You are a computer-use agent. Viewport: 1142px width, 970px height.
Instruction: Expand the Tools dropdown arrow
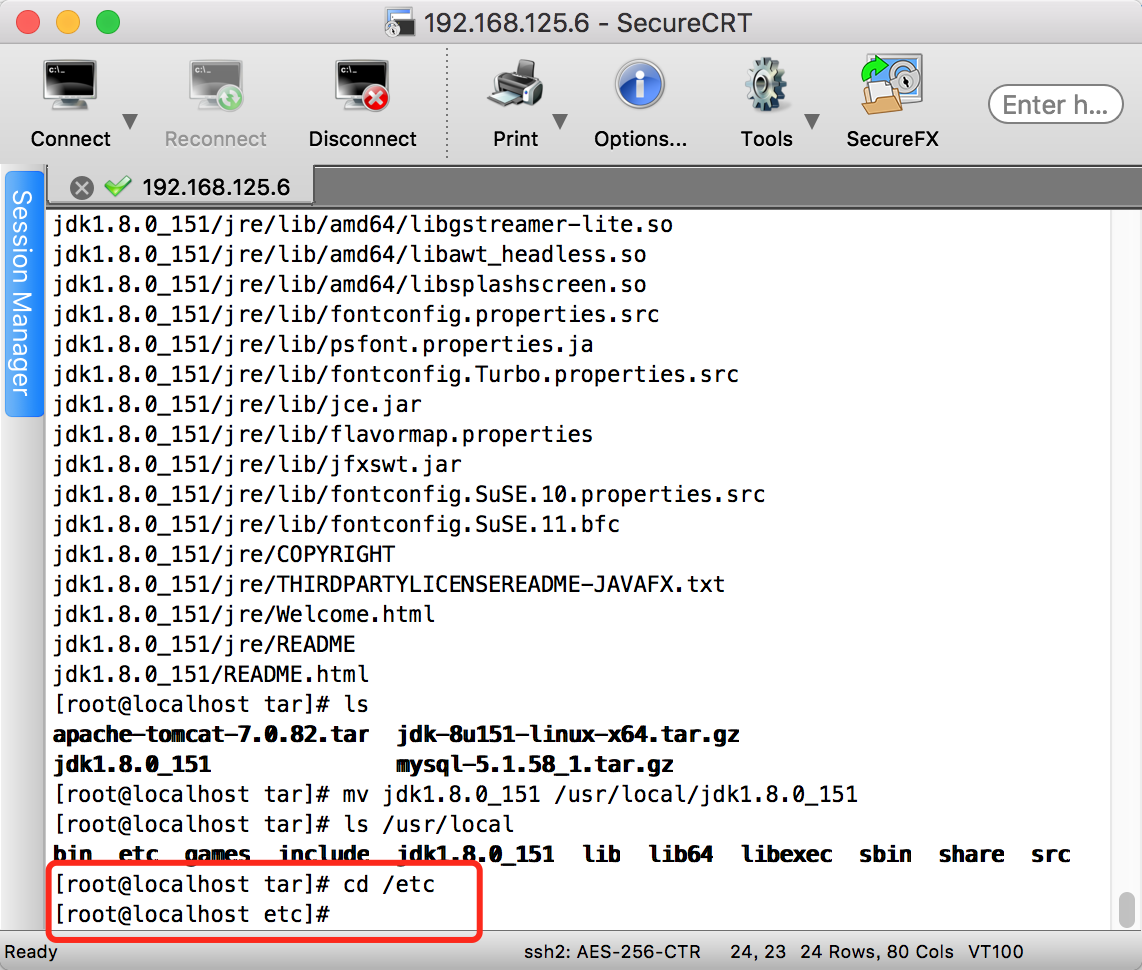pyautogui.click(x=812, y=121)
